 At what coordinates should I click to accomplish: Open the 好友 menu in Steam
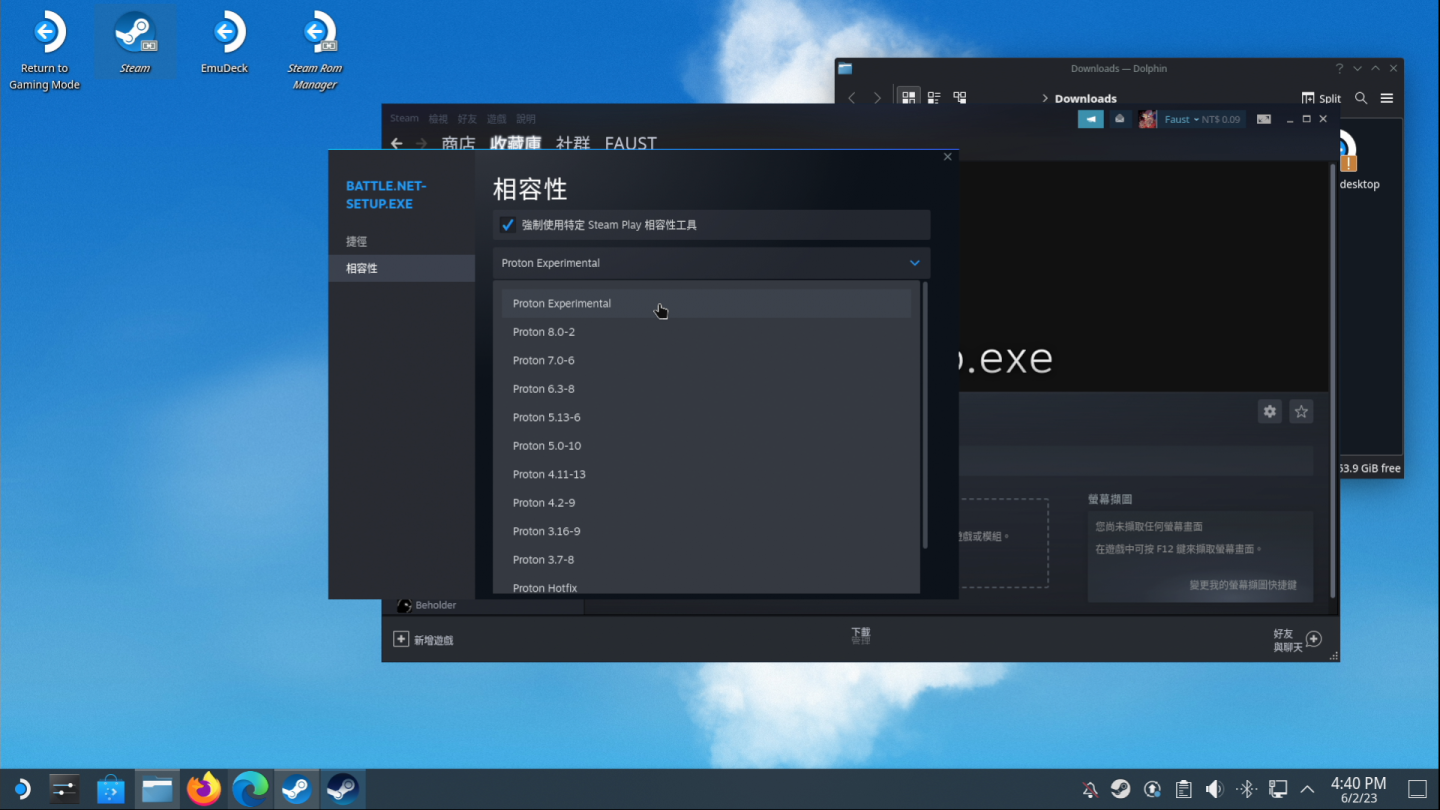468,118
